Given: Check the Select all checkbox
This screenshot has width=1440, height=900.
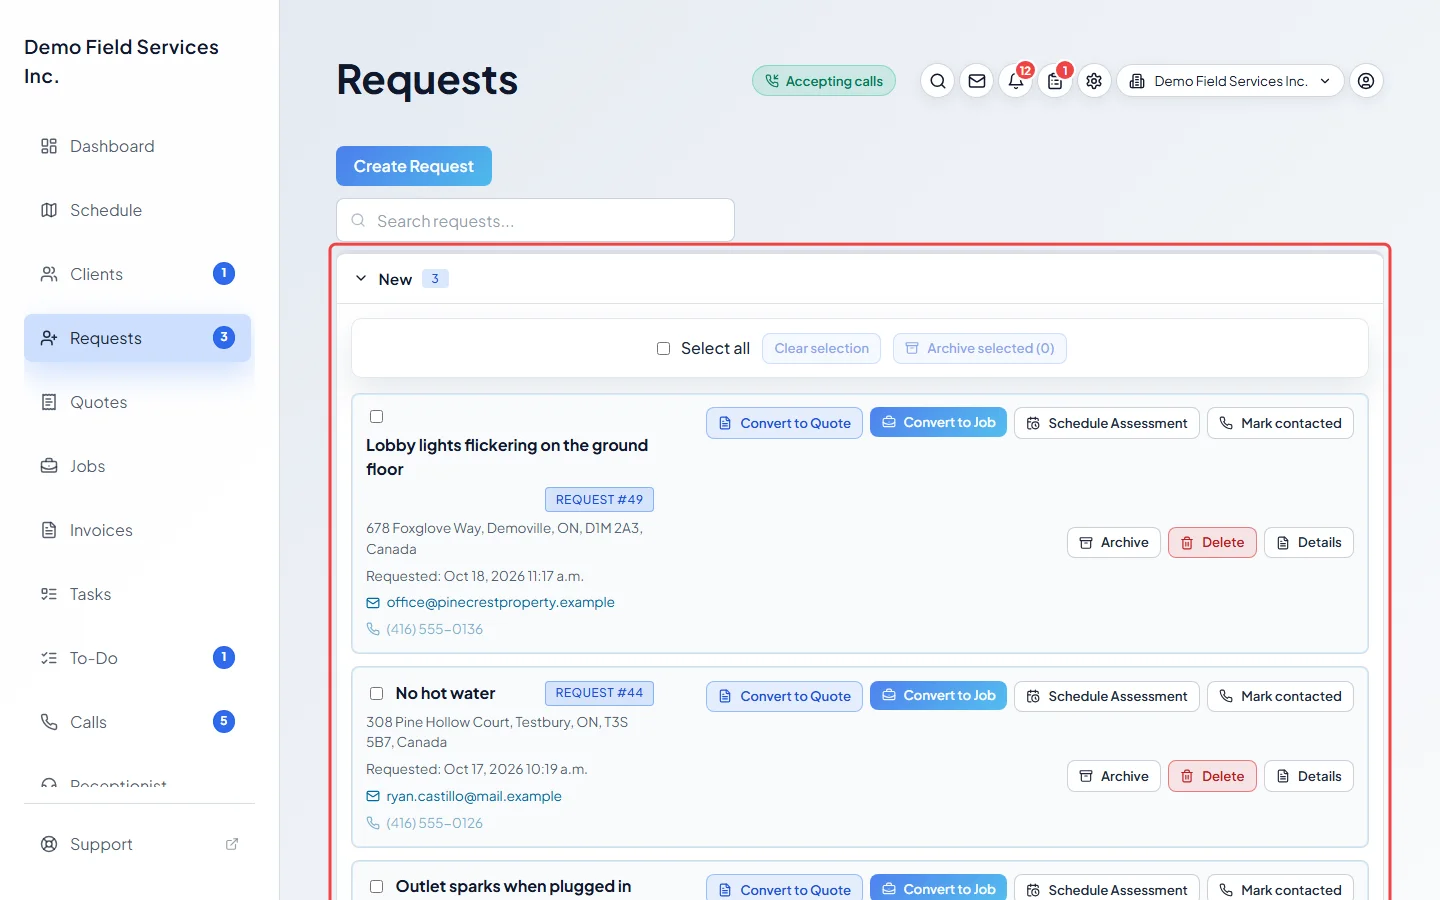Looking at the screenshot, I should (x=663, y=348).
